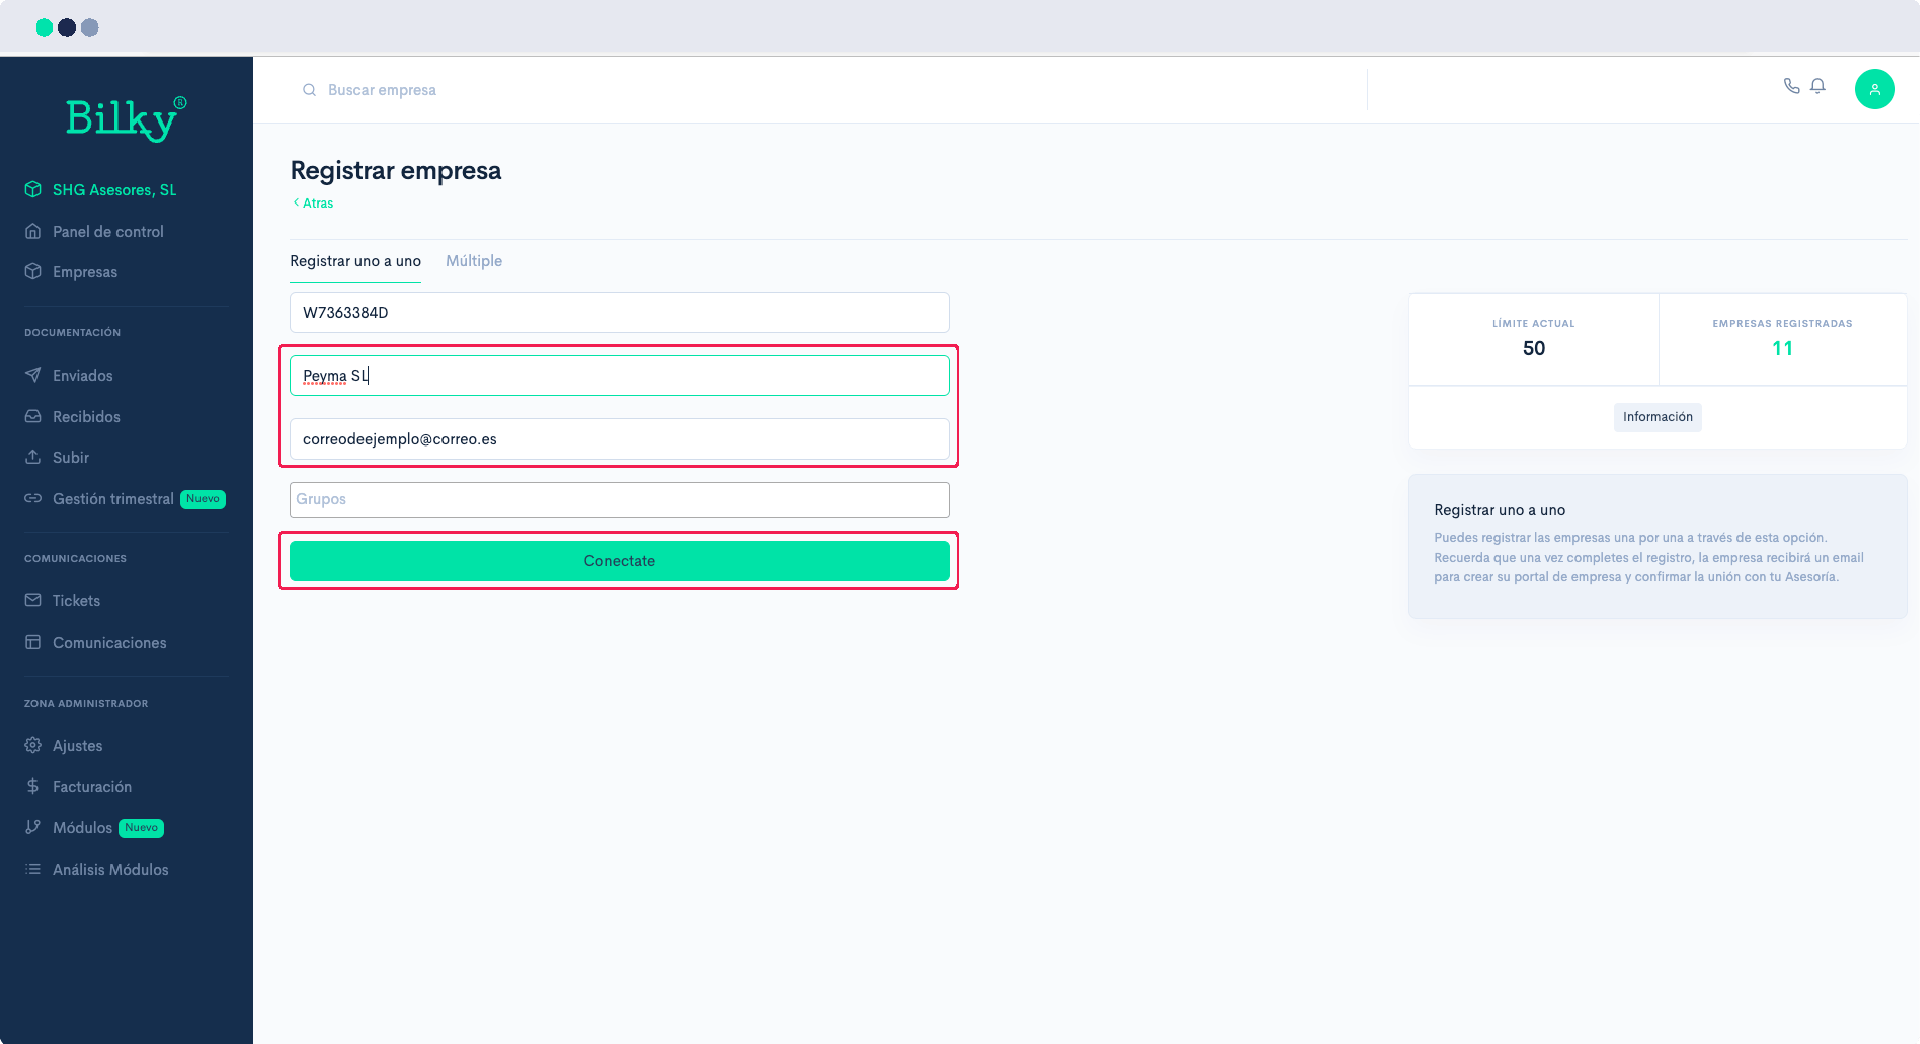Open the Grupos selection field
The height and width of the screenshot is (1044, 1920).
619,500
